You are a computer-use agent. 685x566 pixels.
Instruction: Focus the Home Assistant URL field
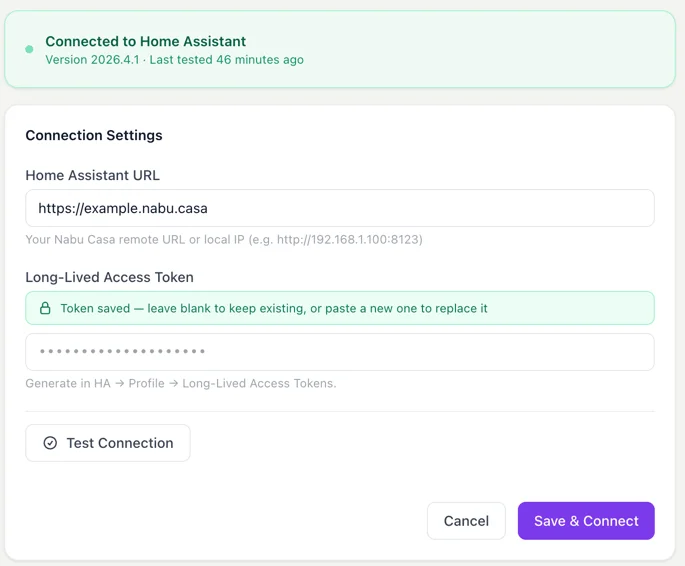tap(340, 208)
